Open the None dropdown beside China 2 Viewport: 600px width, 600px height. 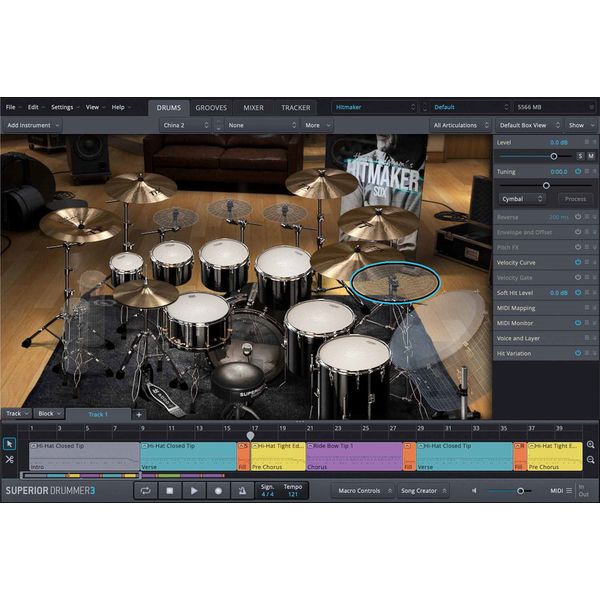(261, 125)
